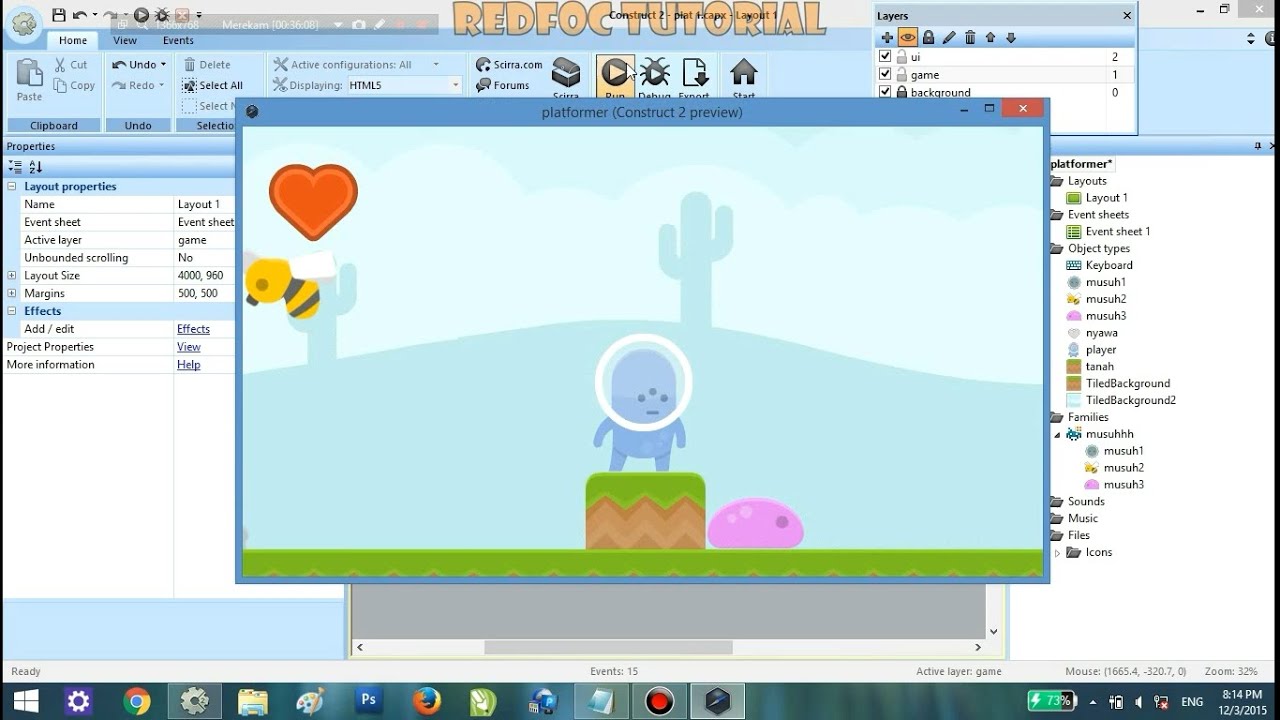This screenshot has height=720, width=1280.
Task: Click the Forums button
Action: pos(502,85)
